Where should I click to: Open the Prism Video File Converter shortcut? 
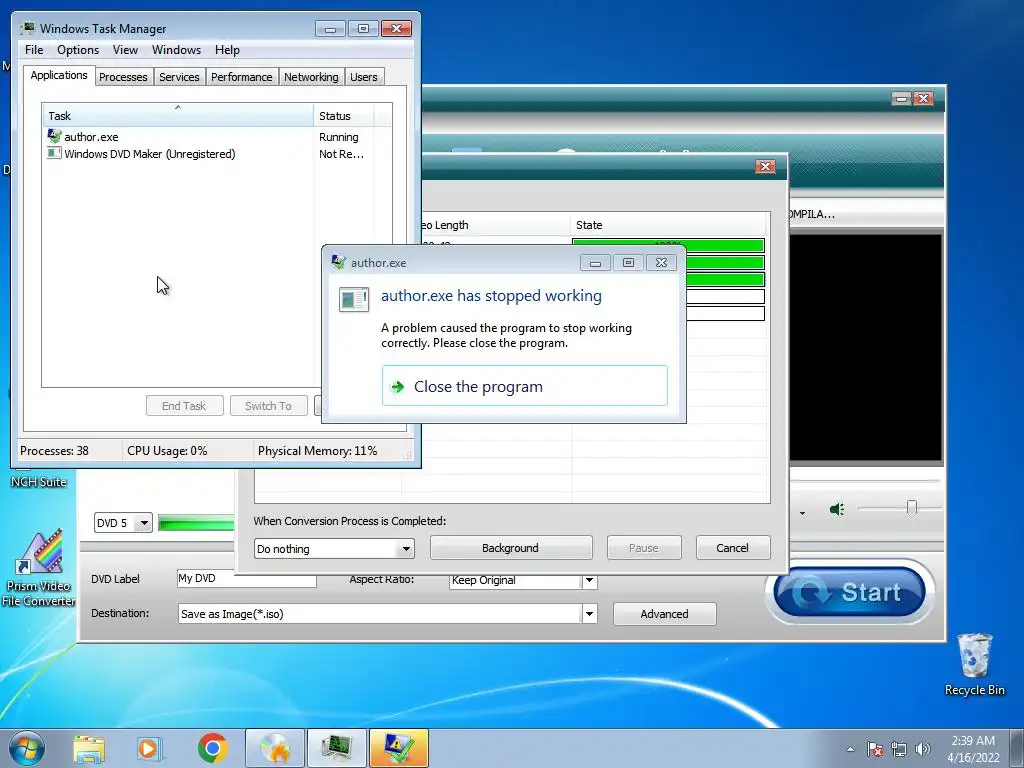click(39, 568)
